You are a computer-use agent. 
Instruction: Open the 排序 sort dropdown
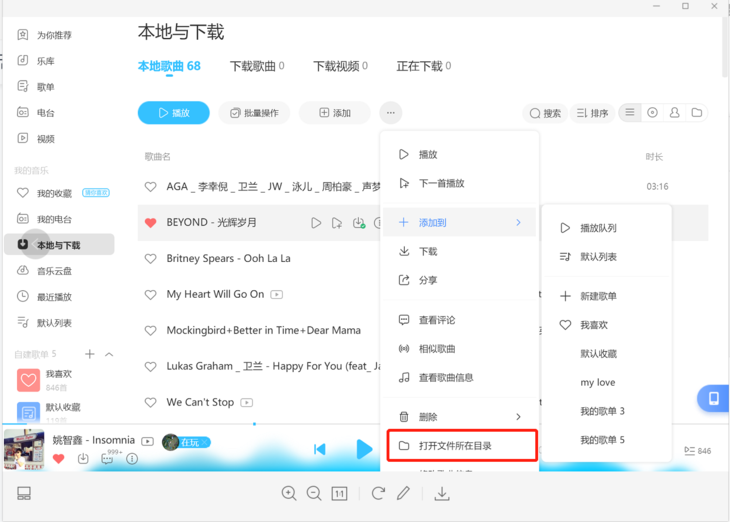(x=592, y=113)
